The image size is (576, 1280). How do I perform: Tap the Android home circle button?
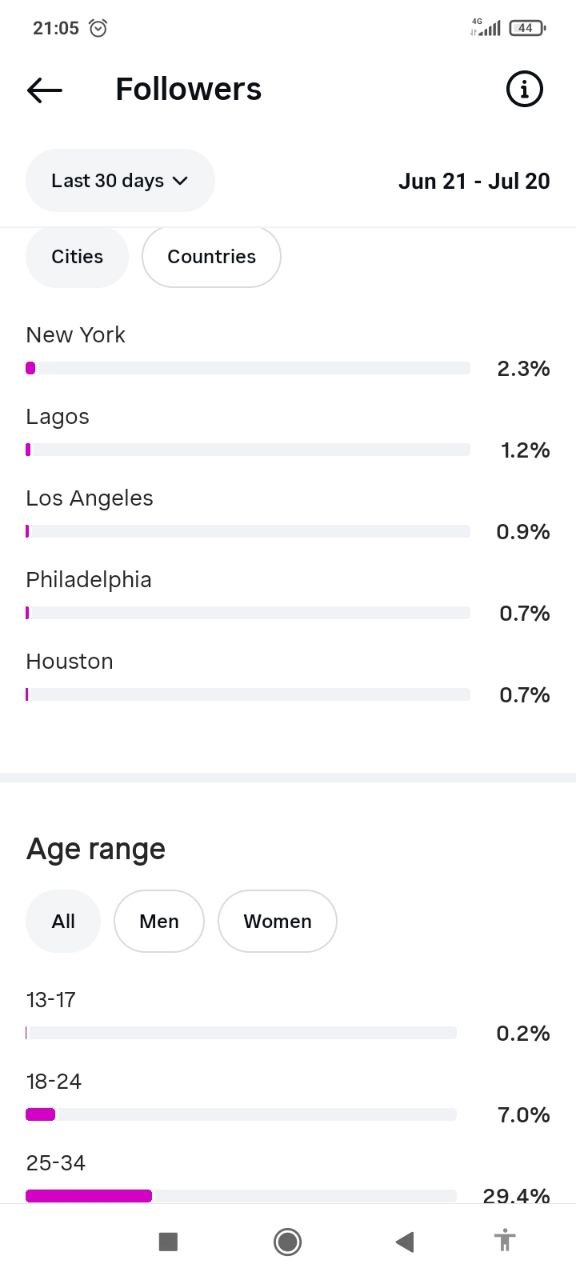(x=287, y=1242)
